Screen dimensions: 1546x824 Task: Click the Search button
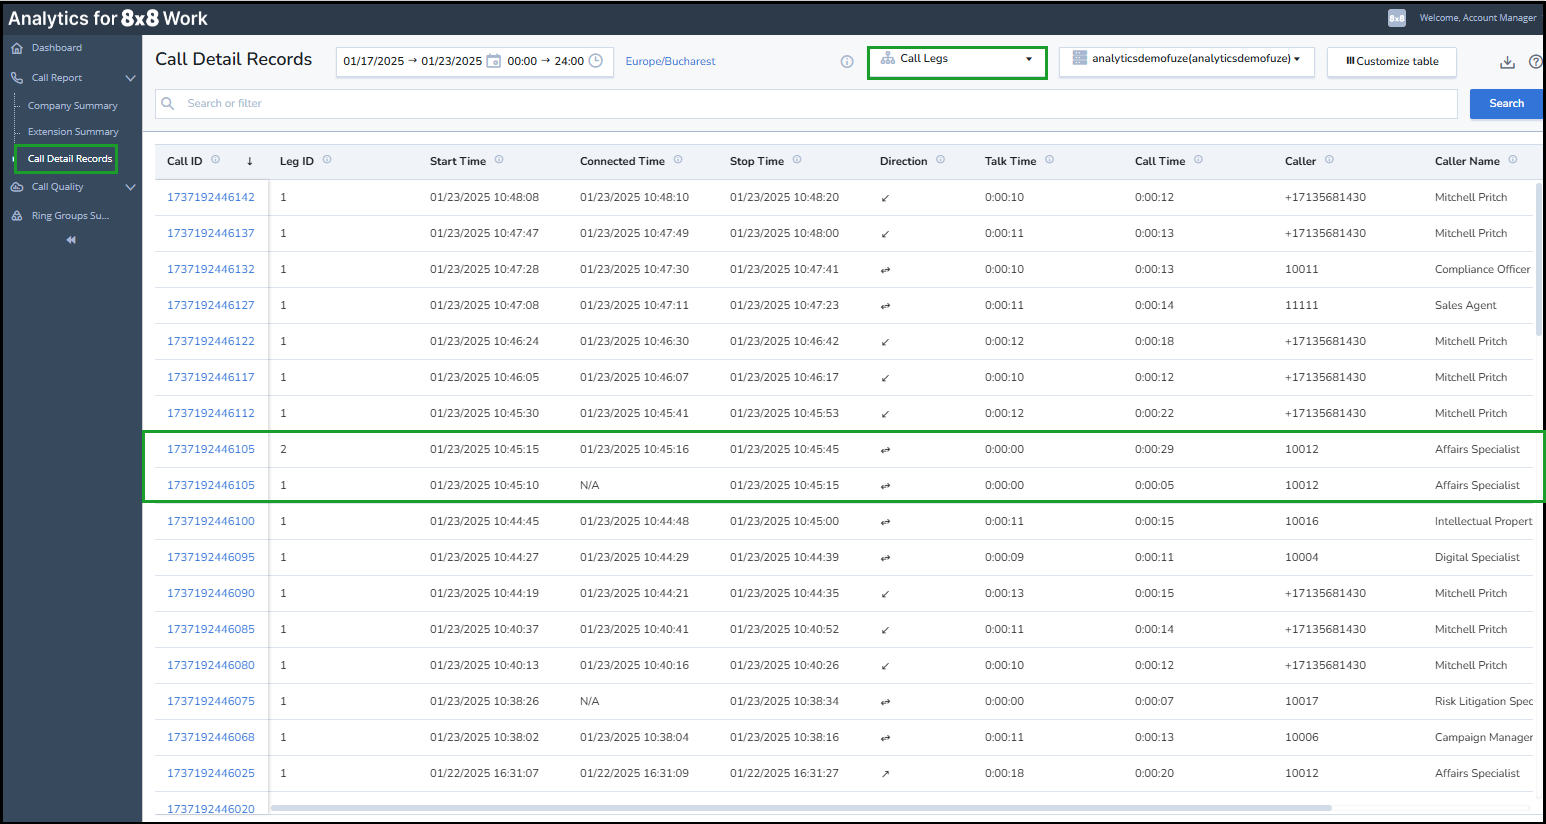coord(1506,104)
